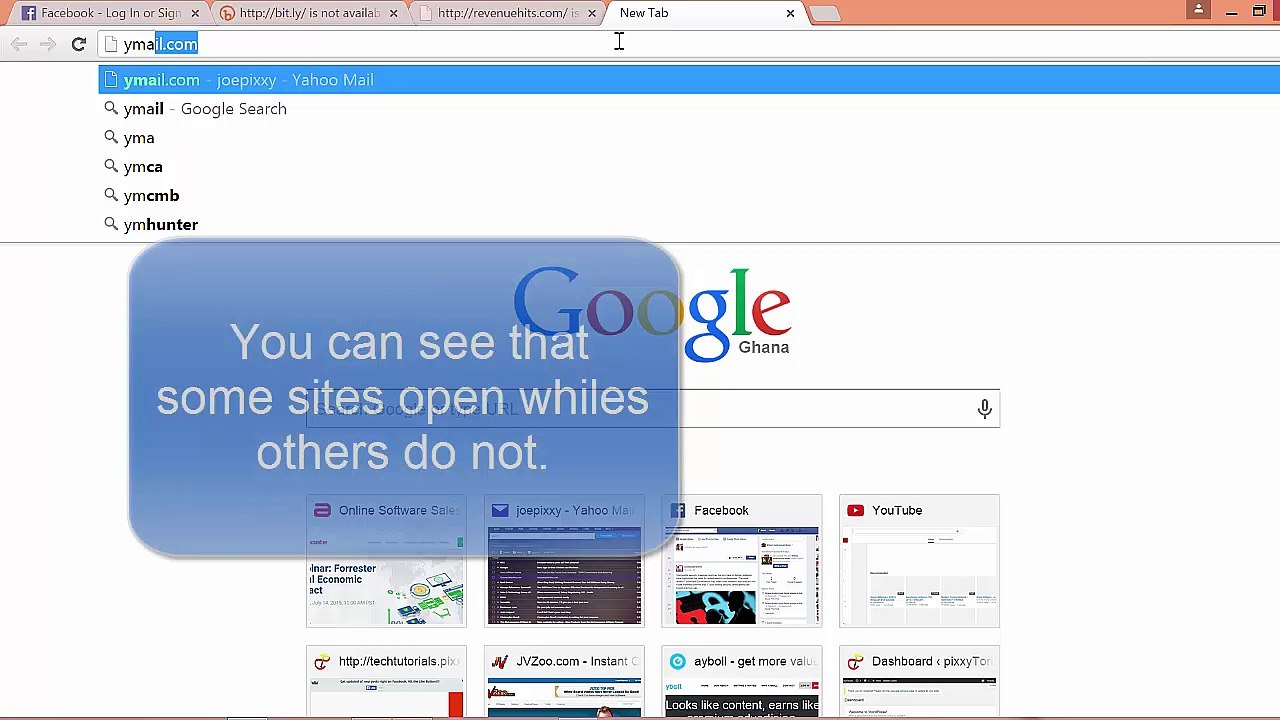
Task: Open the joepixxy Yahoo Mail thumbnail
Action: coord(564,561)
